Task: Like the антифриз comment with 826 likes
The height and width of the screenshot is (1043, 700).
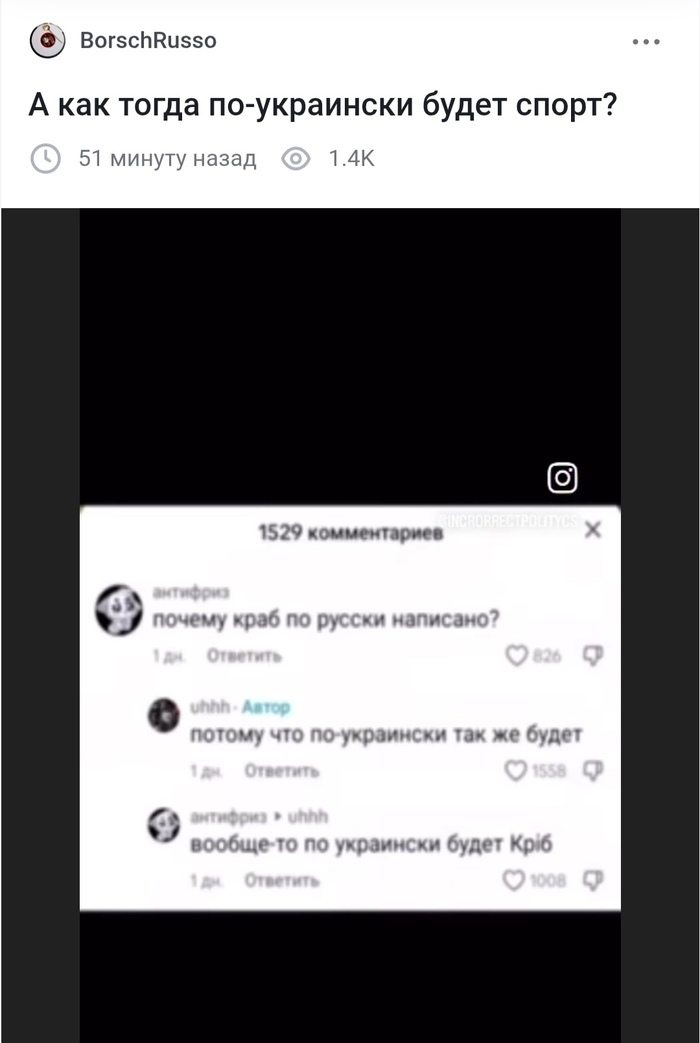Action: click(516, 656)
